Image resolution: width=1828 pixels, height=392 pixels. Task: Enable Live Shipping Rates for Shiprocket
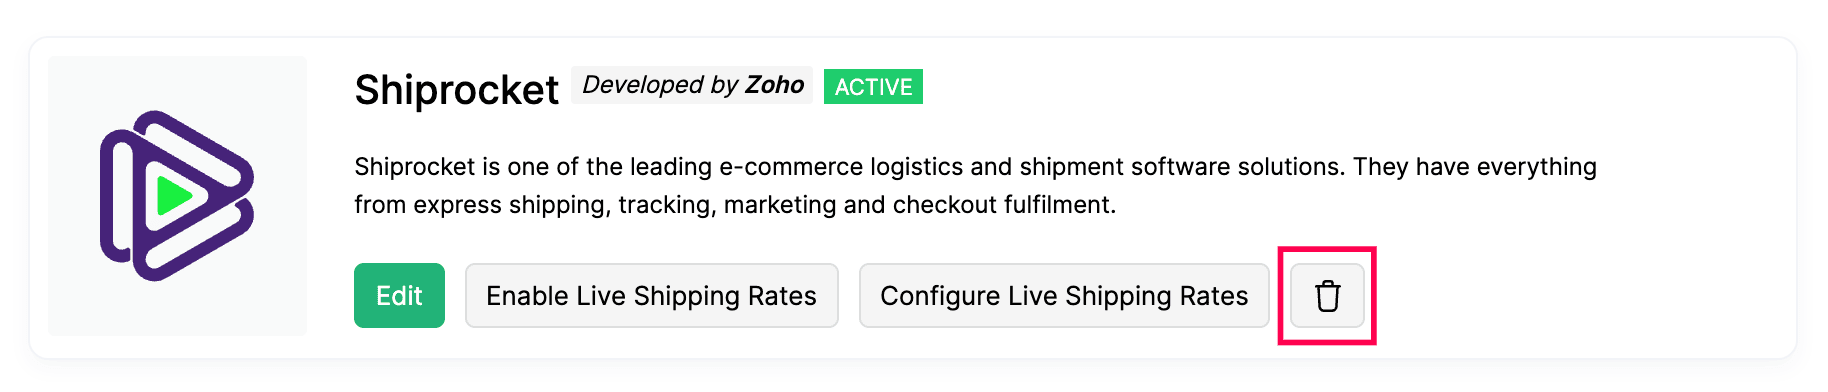click(651, 296)
